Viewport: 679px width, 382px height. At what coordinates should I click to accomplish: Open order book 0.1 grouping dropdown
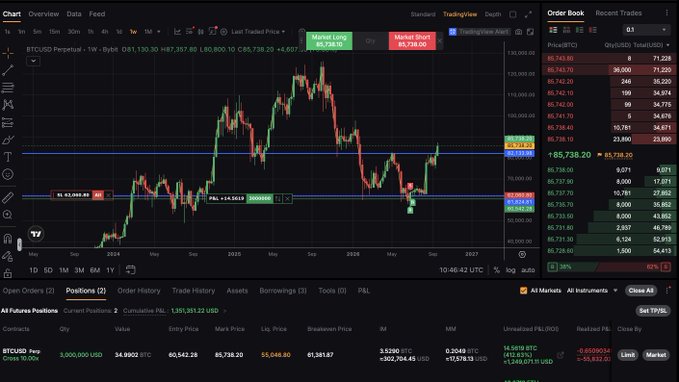[646, 29]
